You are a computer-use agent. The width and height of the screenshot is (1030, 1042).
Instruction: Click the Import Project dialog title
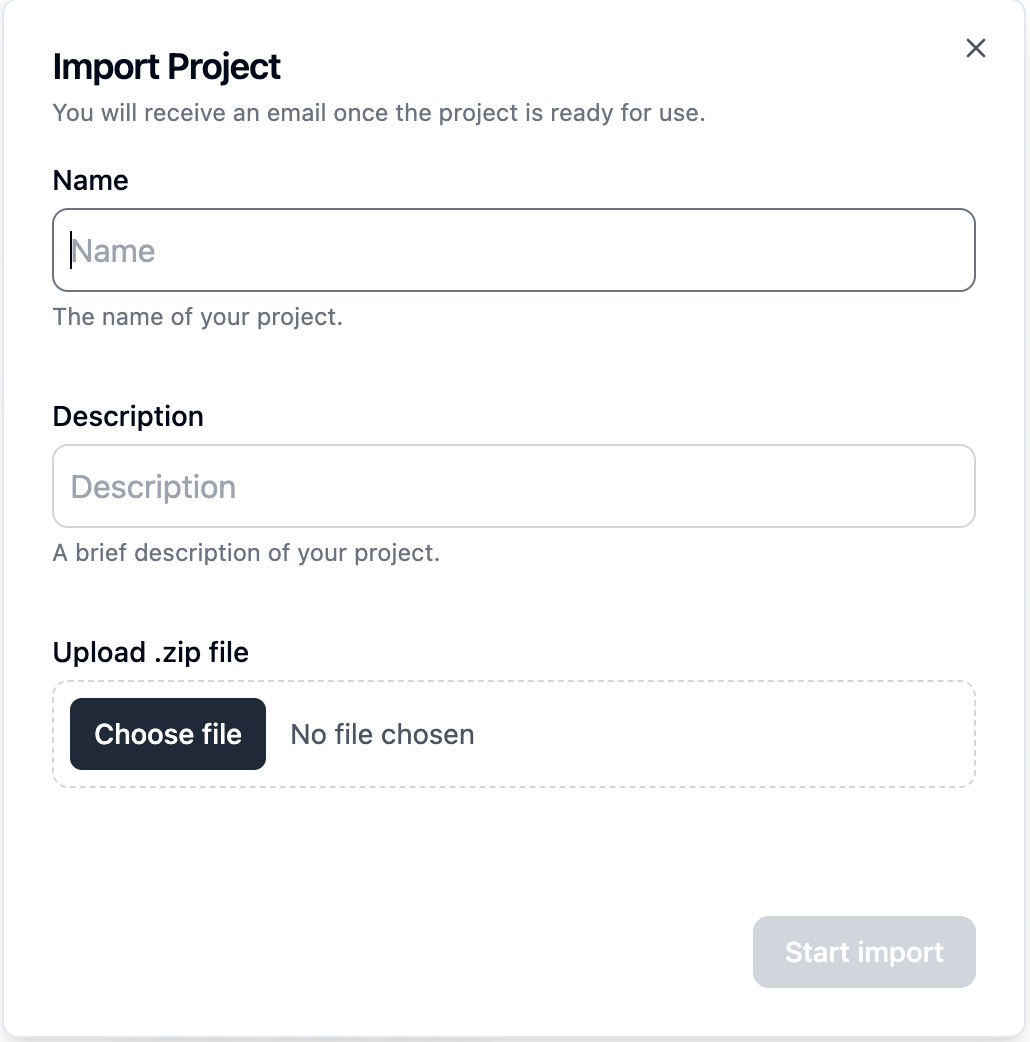click(167, 66)
